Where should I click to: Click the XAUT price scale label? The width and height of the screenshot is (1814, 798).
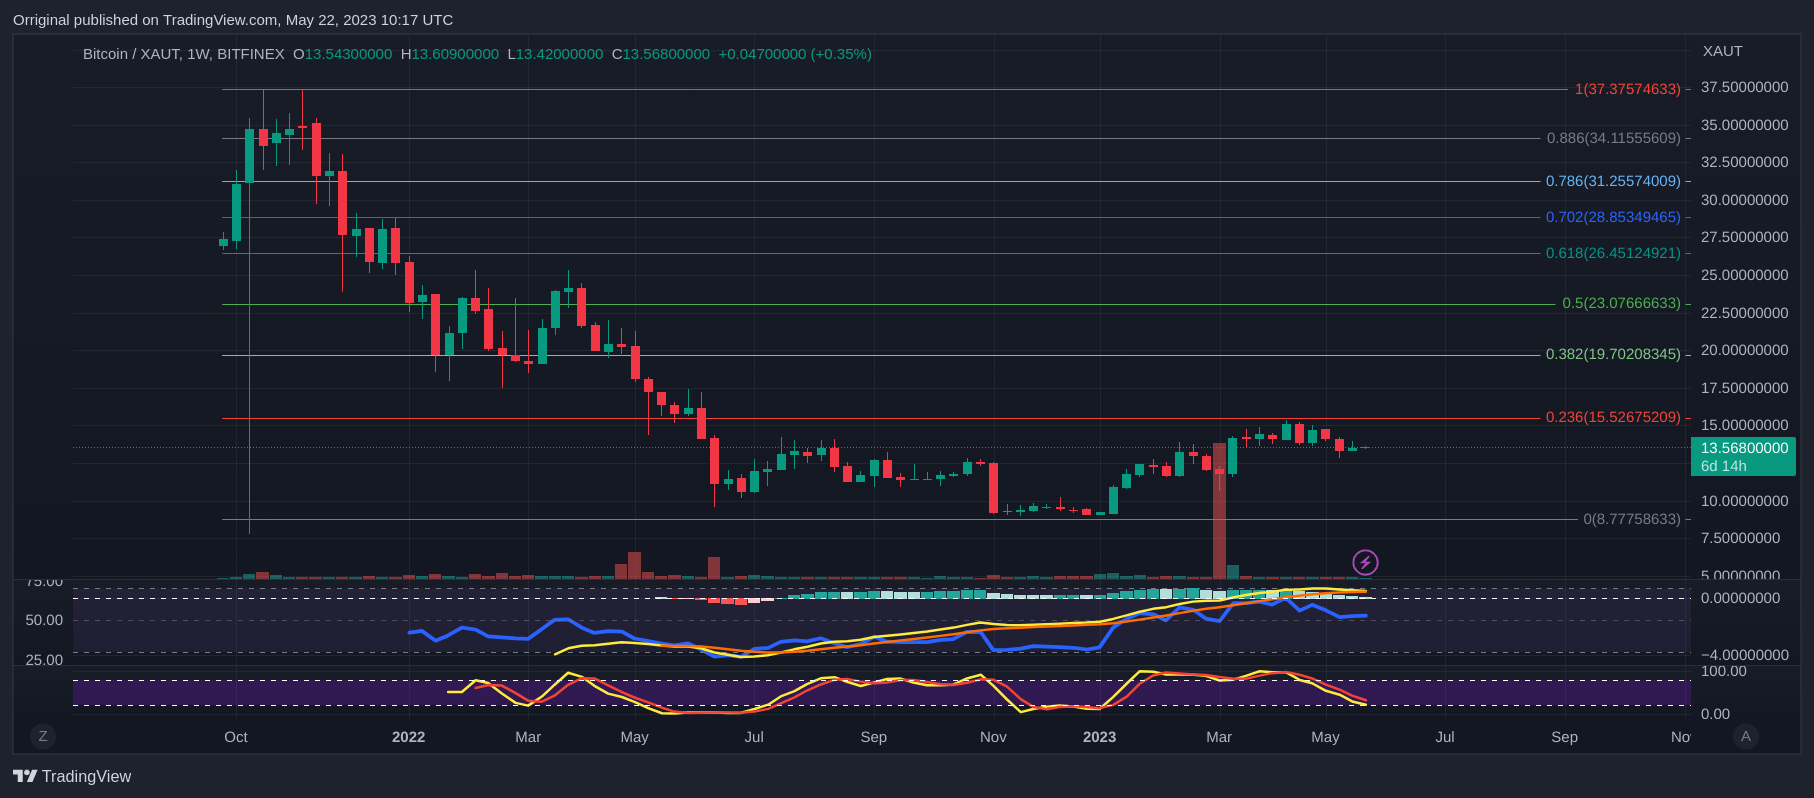(1723, 51)
